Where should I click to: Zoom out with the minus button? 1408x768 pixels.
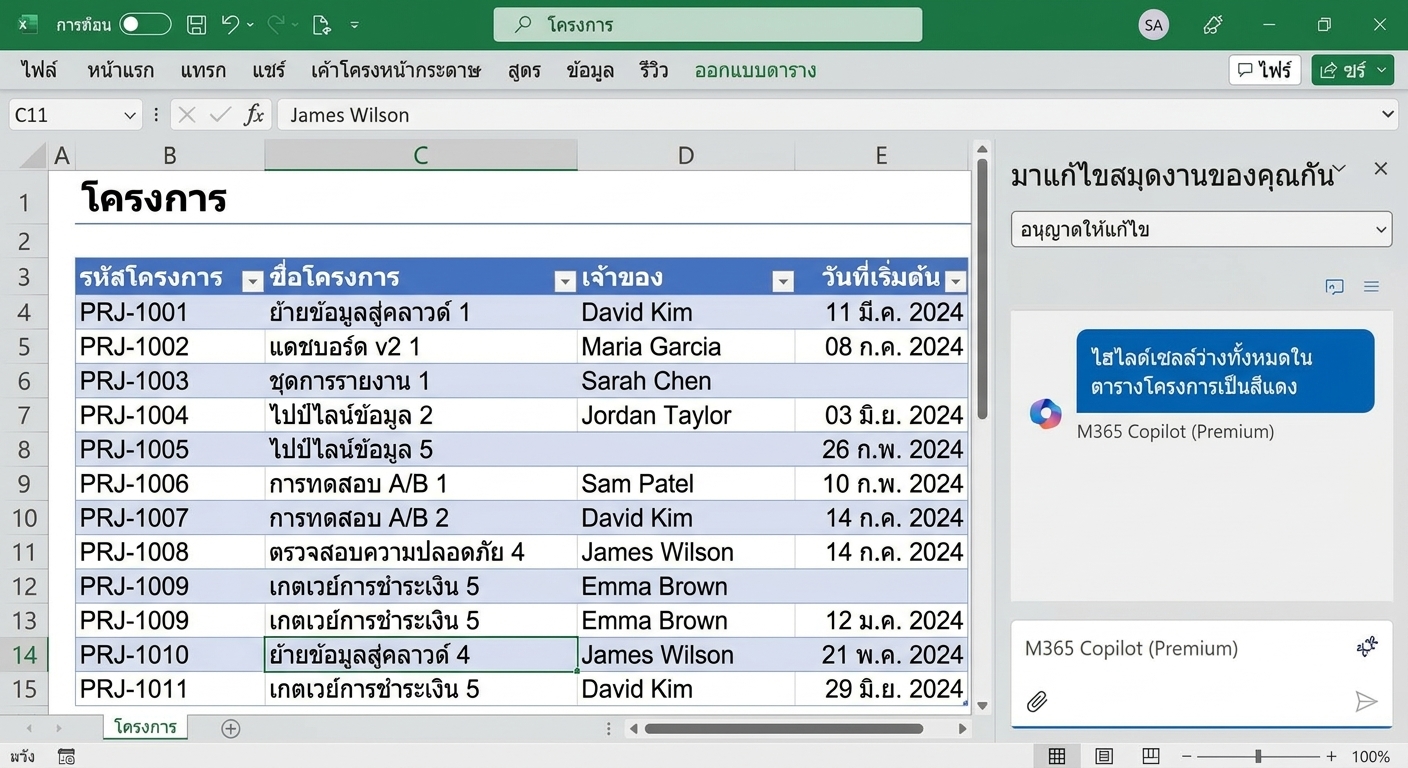[x=1186, y=756]
